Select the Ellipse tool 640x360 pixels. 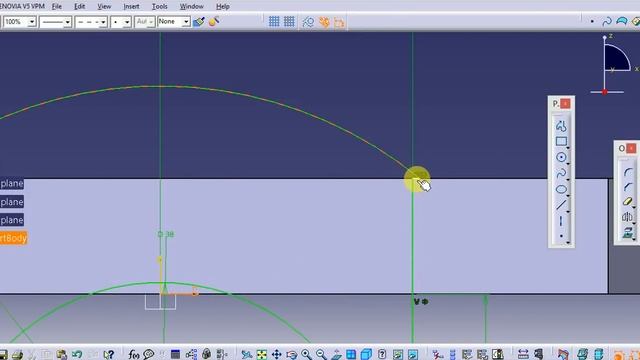[561, 189]
